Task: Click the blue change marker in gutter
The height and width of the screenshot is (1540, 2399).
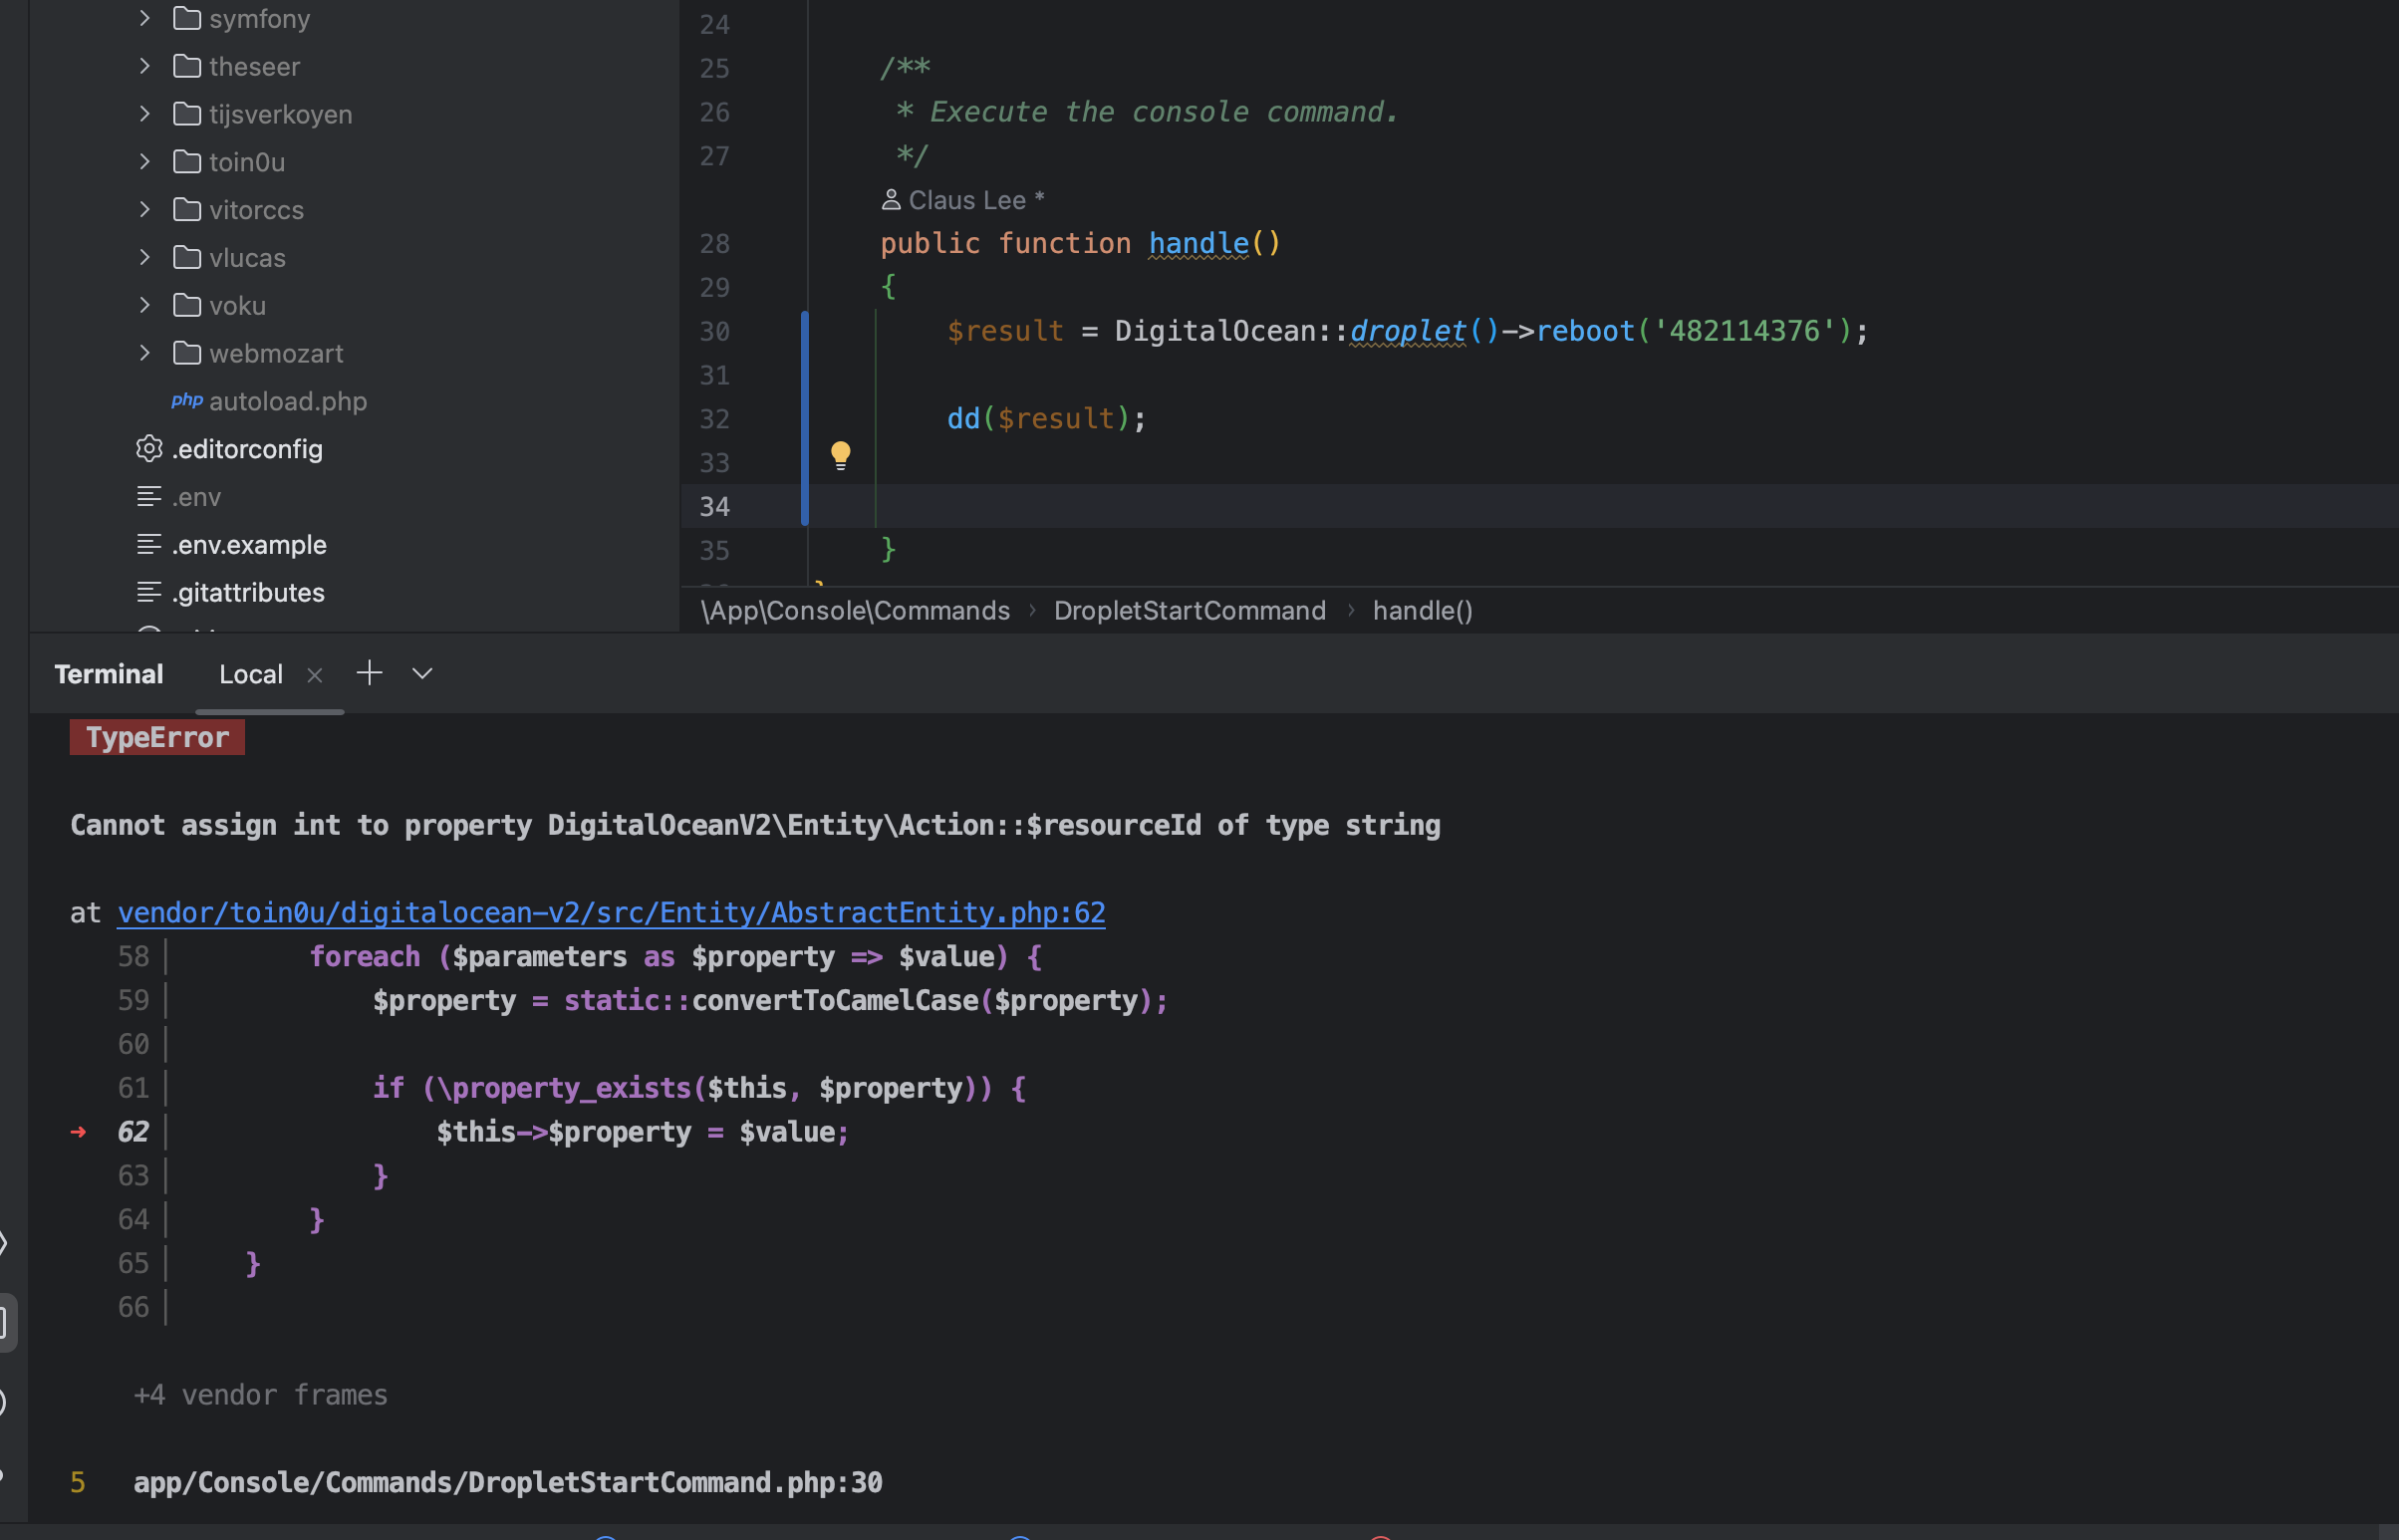Action: point(804,418)
